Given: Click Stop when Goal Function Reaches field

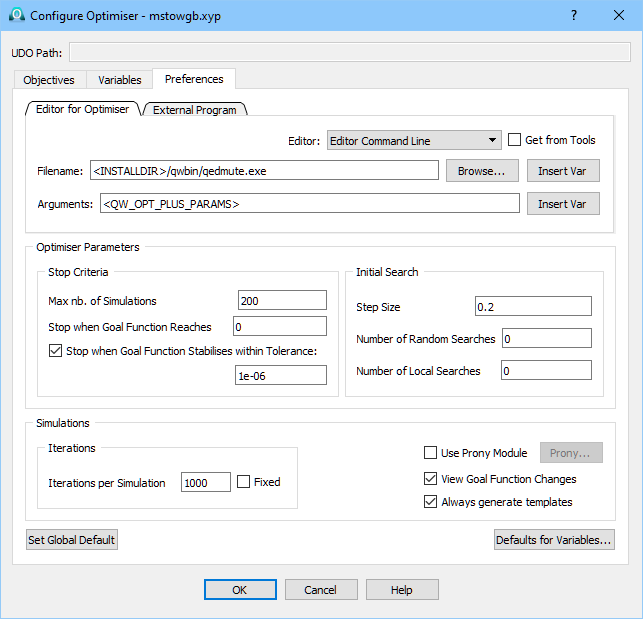Looking at the screenshot, I should (280, 326).
